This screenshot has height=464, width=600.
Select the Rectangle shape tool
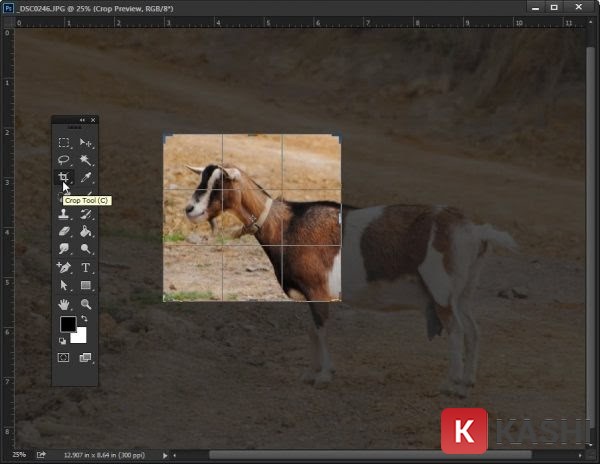coord(85,285)
